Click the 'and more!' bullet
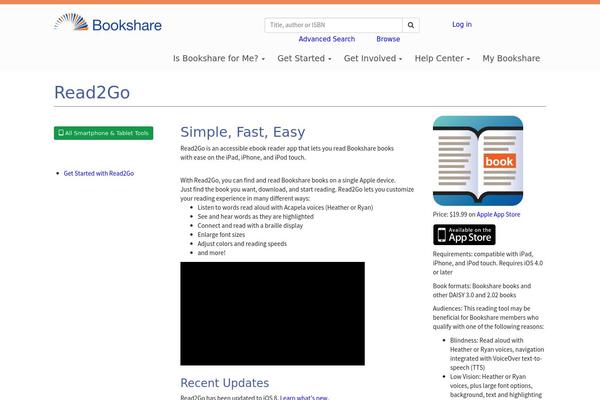The image size is (600, 400). 212,253
